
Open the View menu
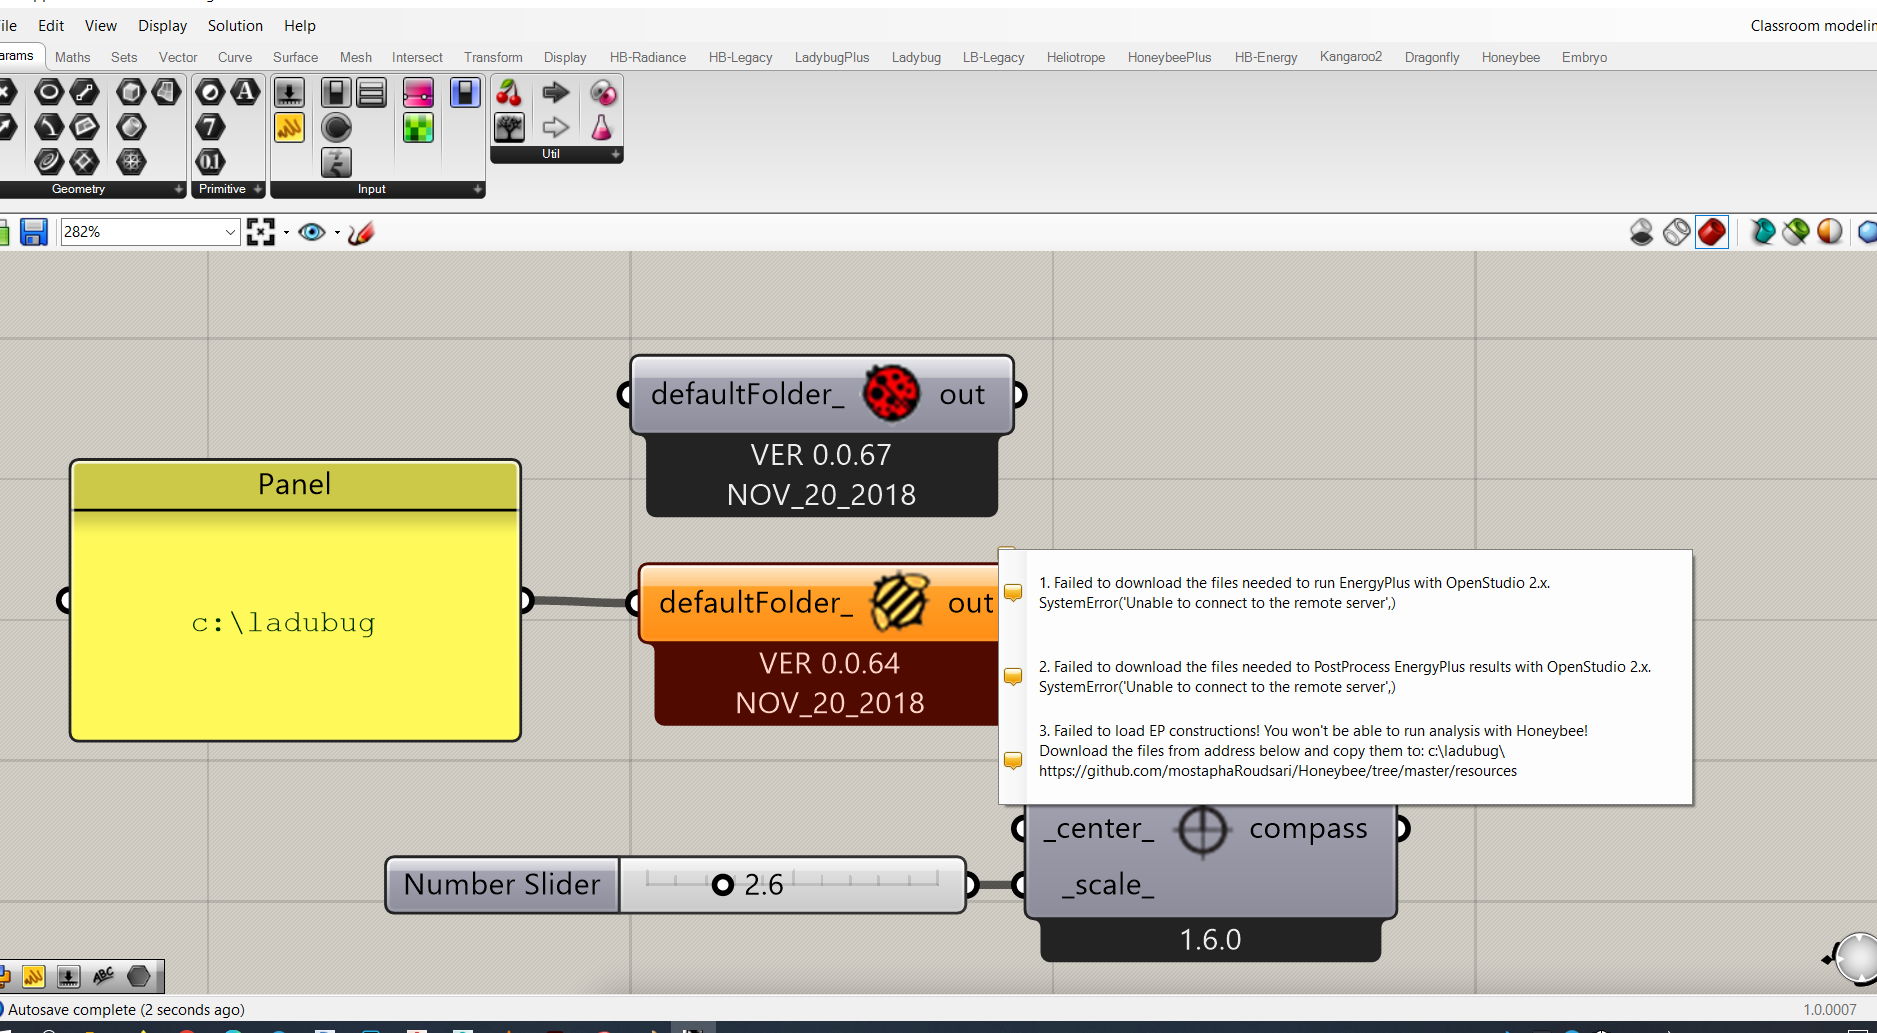point(100,26)
